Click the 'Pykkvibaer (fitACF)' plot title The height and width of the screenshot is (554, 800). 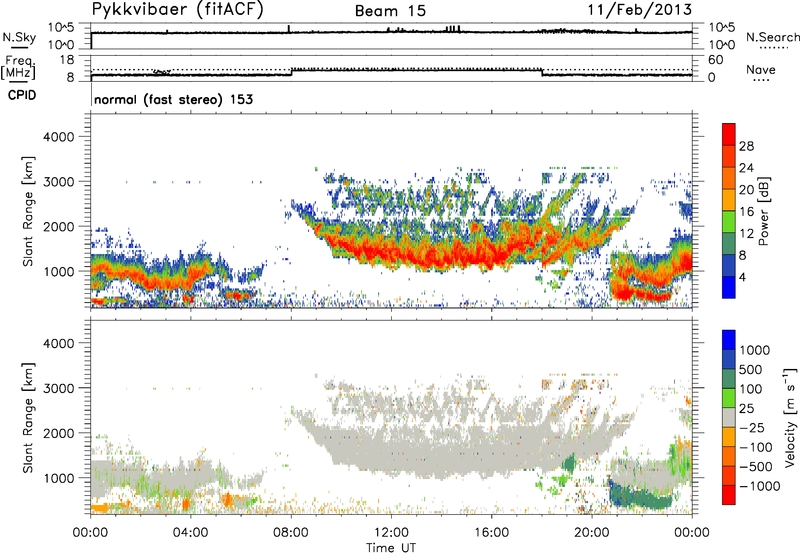178,9
